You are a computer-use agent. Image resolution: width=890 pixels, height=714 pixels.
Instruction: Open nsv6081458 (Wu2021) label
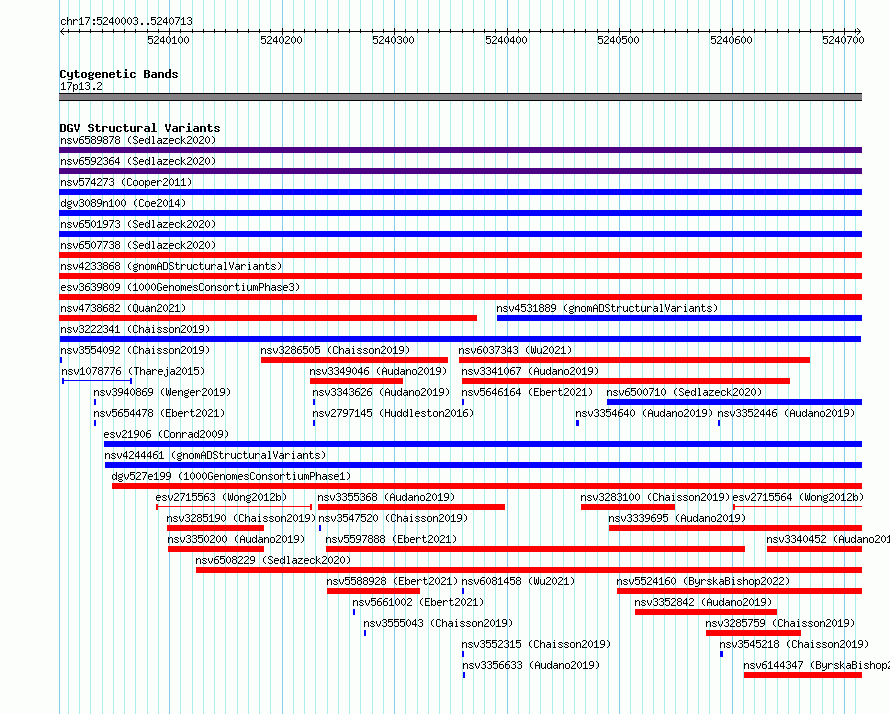pyautogui.click(x=518, y=581)
